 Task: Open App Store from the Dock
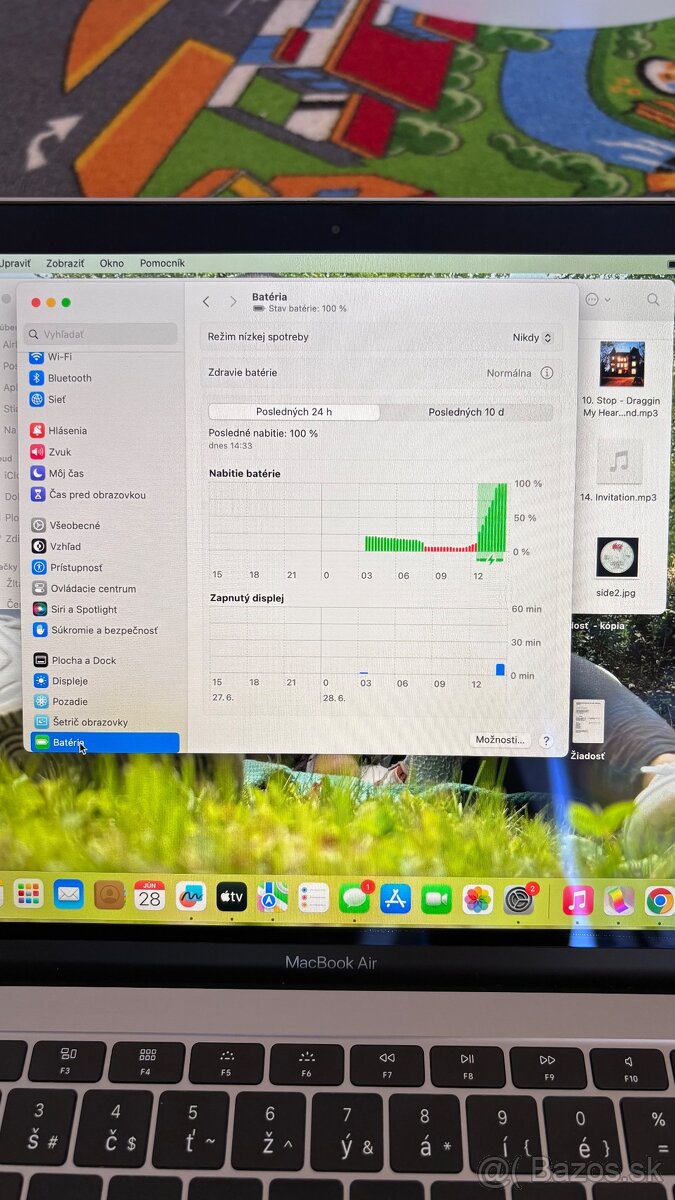tap(395, 899)
